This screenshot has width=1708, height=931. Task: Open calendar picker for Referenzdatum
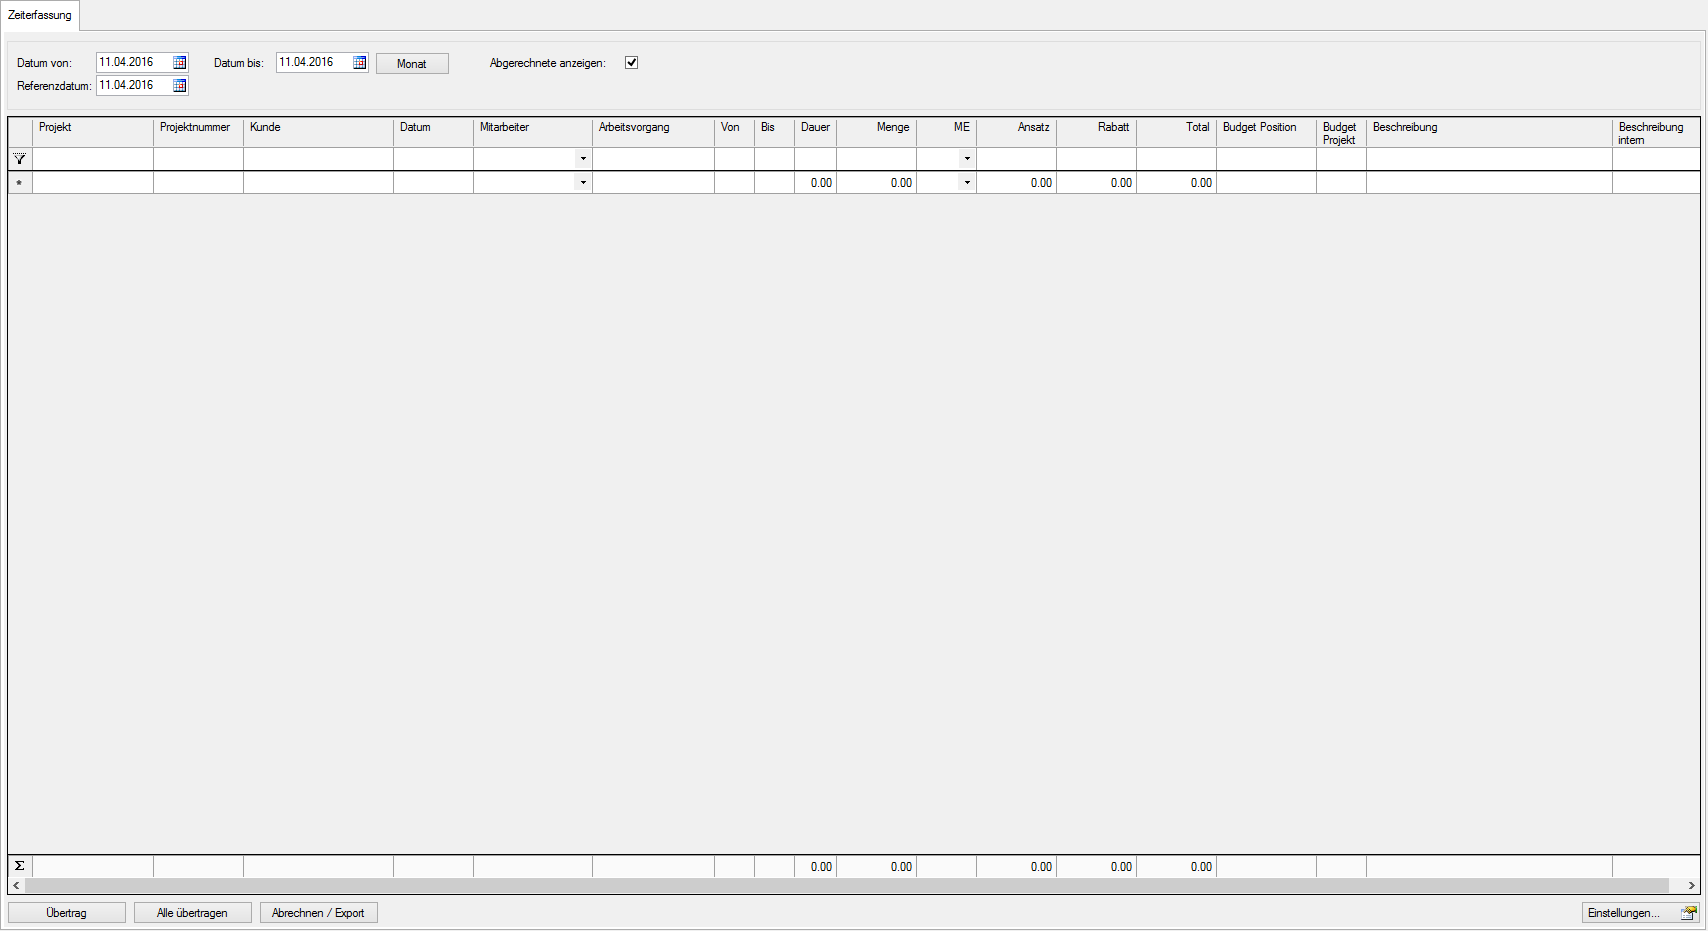coord(180,86)
